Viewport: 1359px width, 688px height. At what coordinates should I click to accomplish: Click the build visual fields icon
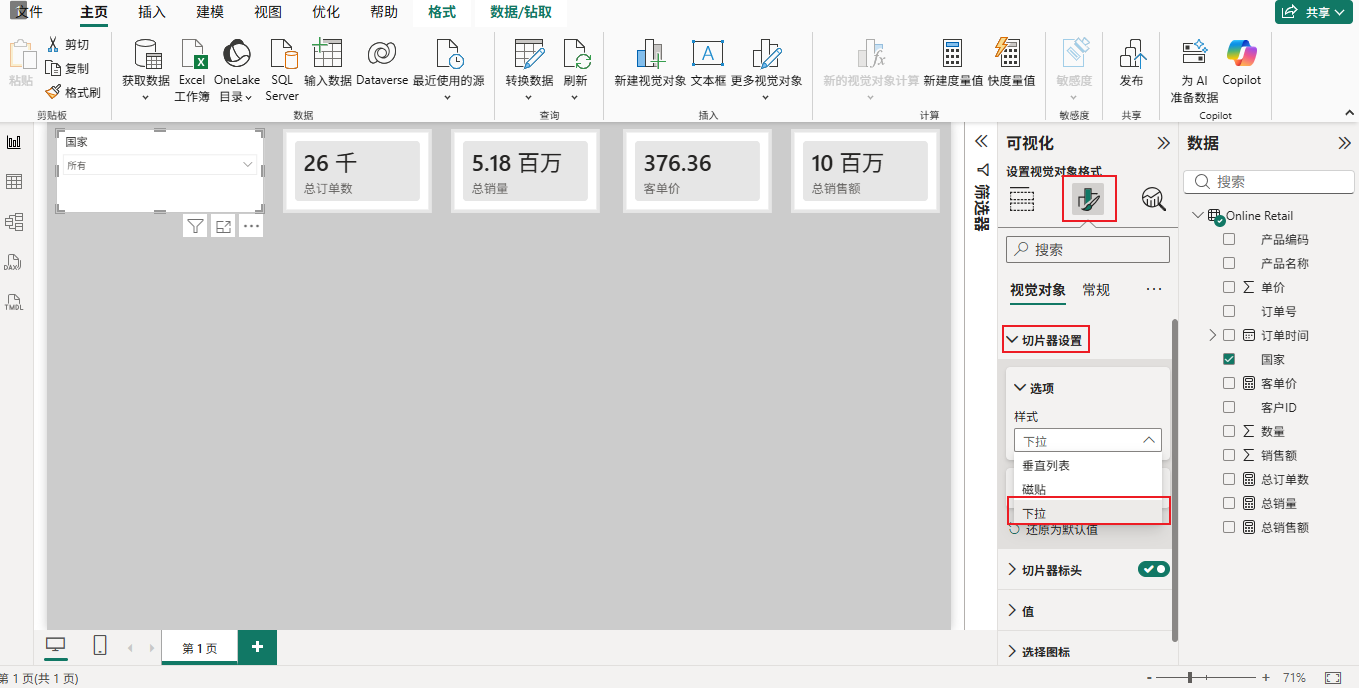tap(1021, 200)
